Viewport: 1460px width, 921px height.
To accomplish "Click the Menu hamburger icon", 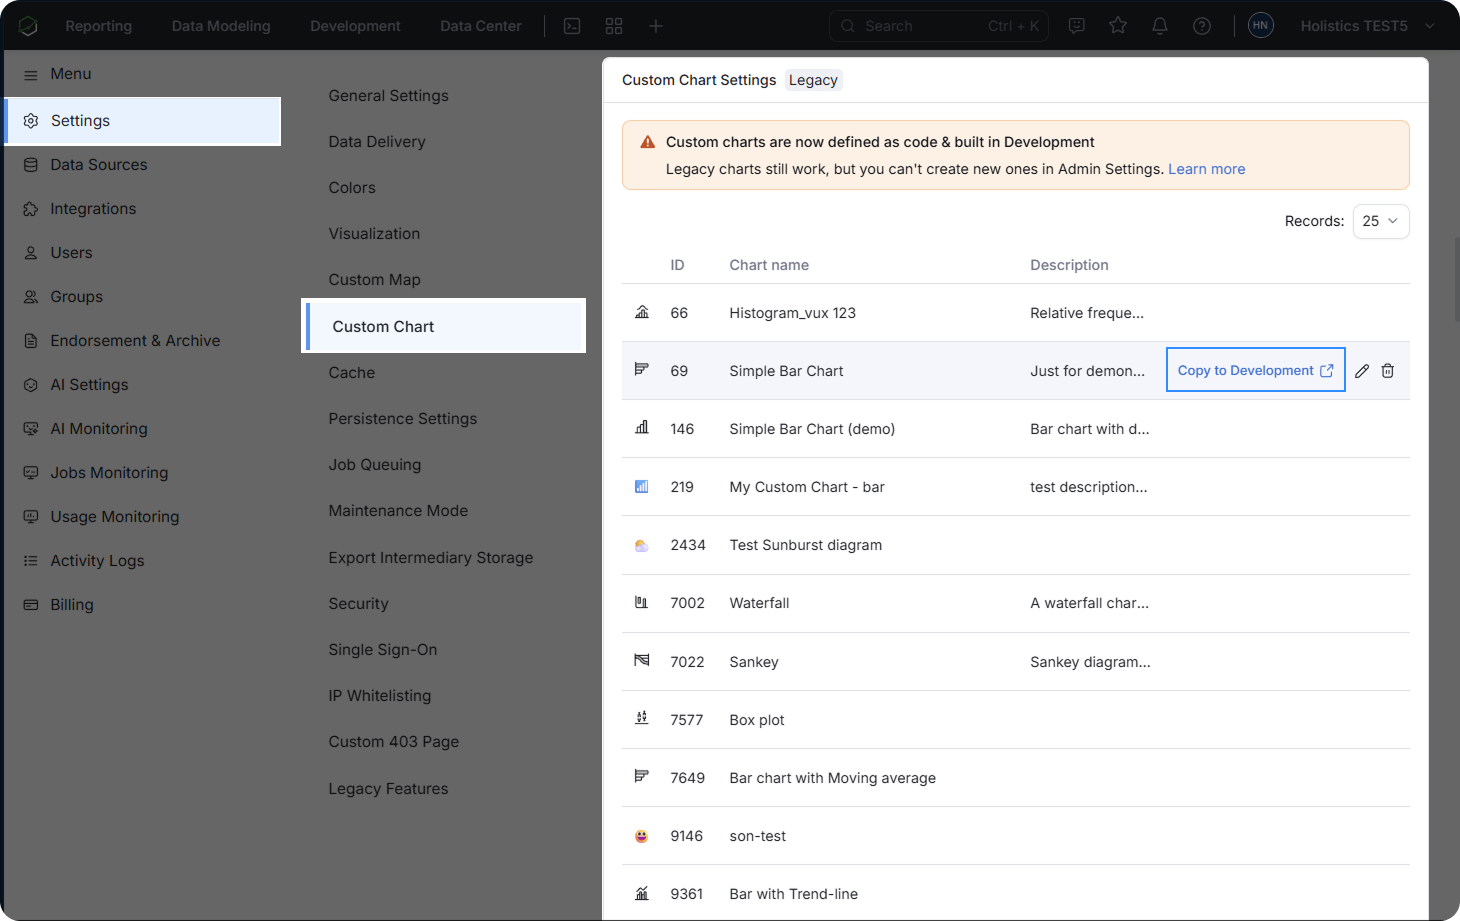I will [x=31, y=74].
